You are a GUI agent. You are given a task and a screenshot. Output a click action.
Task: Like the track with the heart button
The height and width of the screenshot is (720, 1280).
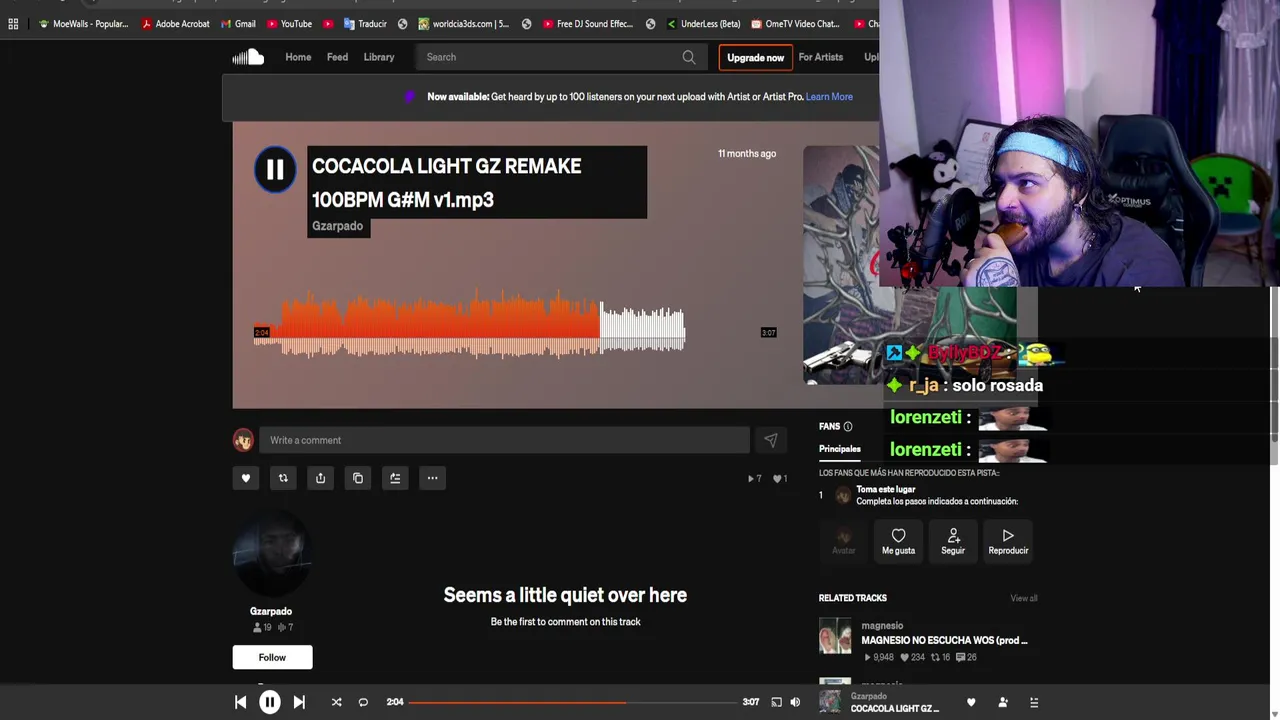click(246, 478)
